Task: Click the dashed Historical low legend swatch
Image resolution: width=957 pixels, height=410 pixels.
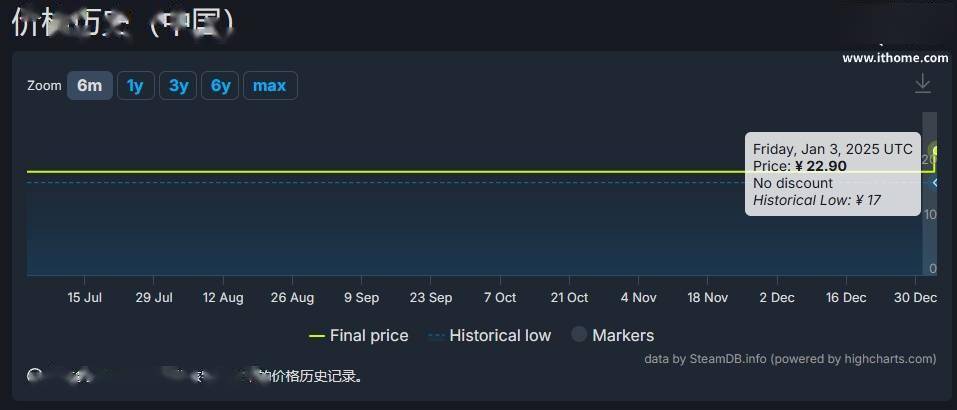Action: point(436,336)
